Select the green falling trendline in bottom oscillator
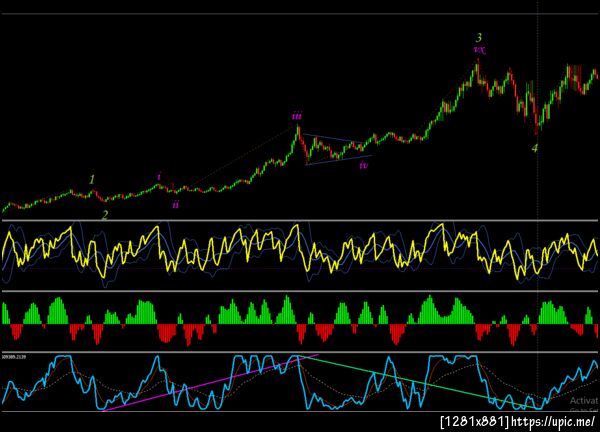Screen dimensions: 600x432 tap(419, 381)
